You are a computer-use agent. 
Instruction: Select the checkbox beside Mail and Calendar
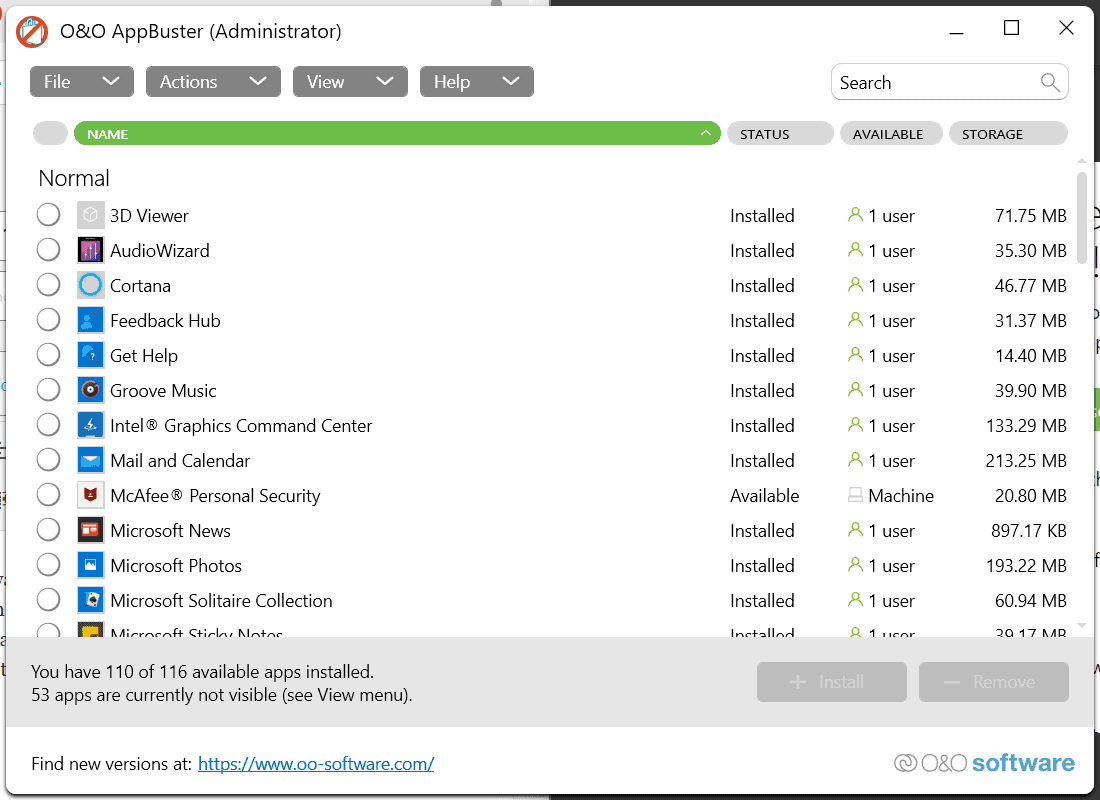click(x=48, y=460)
